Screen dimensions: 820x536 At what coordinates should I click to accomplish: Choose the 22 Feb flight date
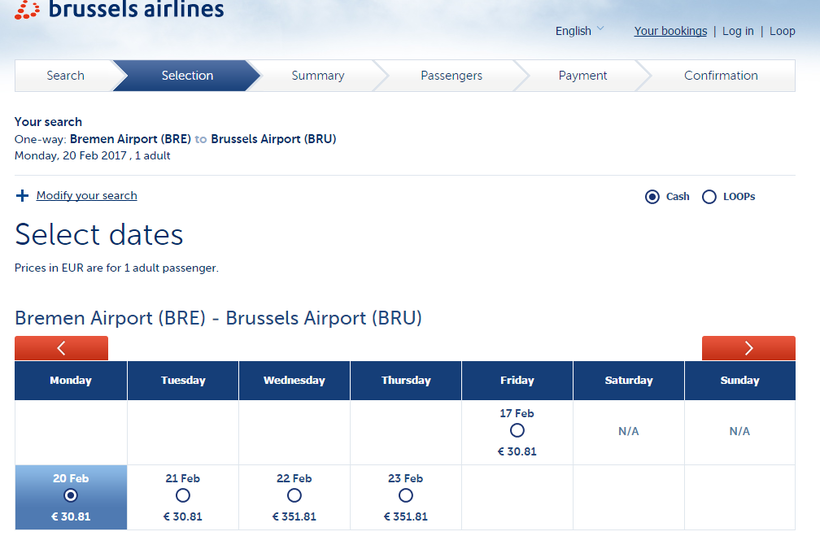(294, 495)
